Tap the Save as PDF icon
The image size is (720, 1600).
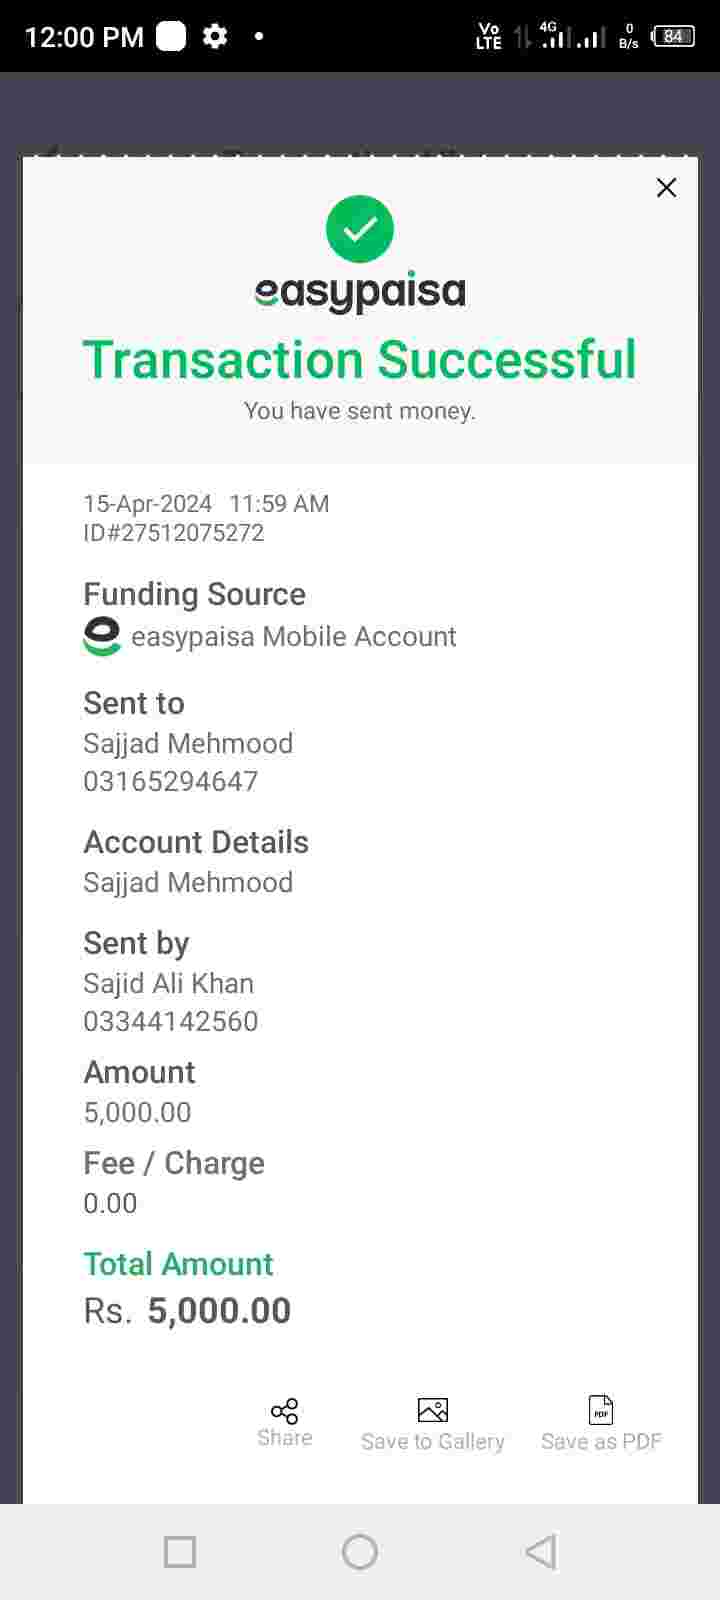click(x=601, y=1410)
